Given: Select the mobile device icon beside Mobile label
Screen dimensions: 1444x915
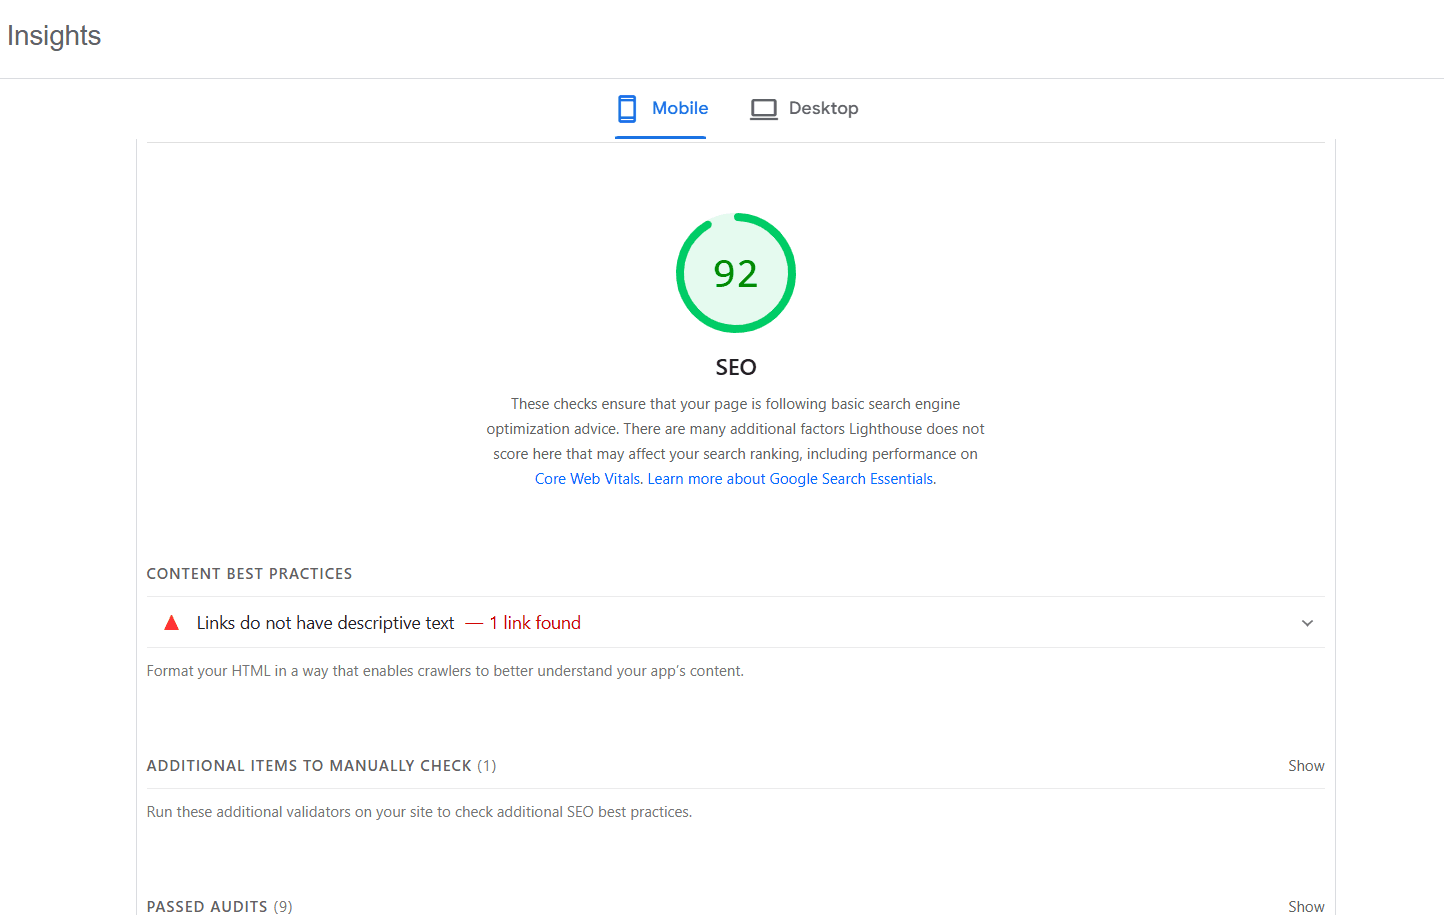Looking at the screenshot, I should pyautogui.click(x=627, y=108).
